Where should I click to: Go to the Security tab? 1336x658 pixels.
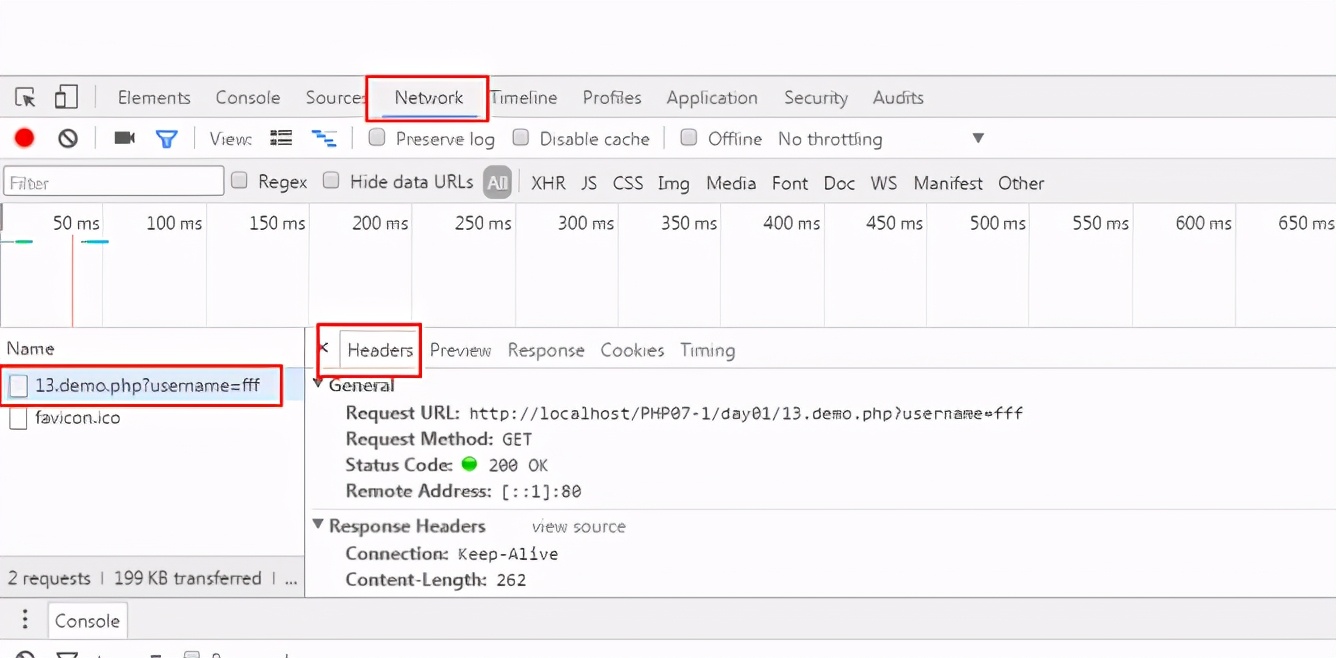816,97
